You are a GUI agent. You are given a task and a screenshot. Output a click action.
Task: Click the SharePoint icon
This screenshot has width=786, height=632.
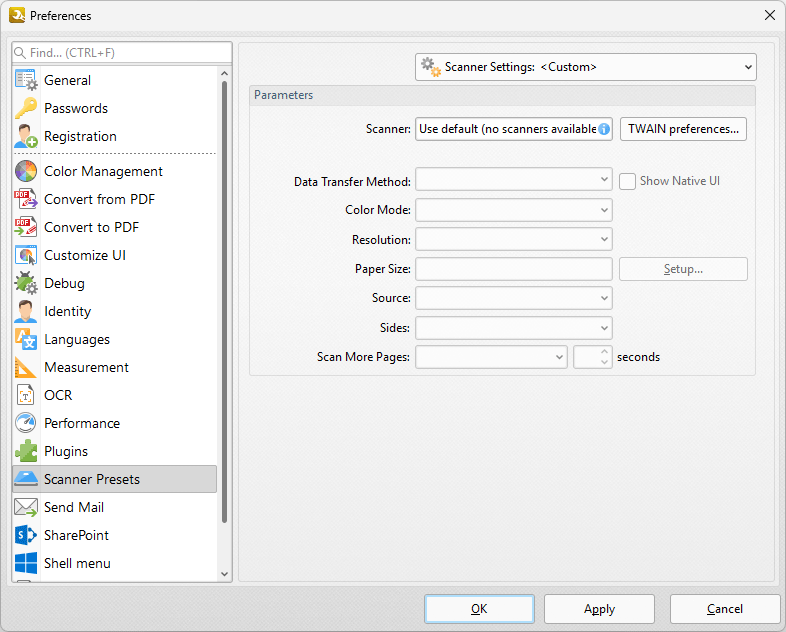coord(26,535)
